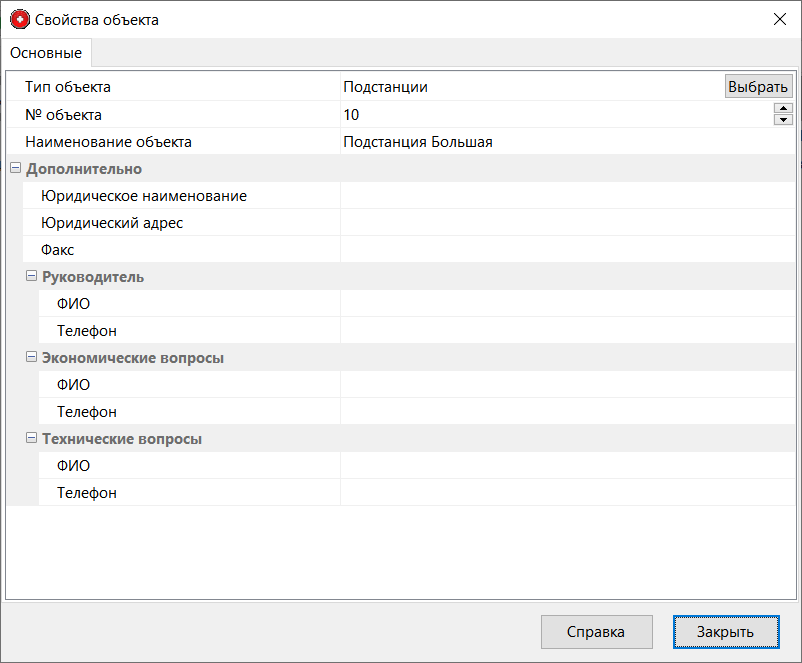Click the red app icon in title bar
The image size is (802, 663).
coord(20,20)
